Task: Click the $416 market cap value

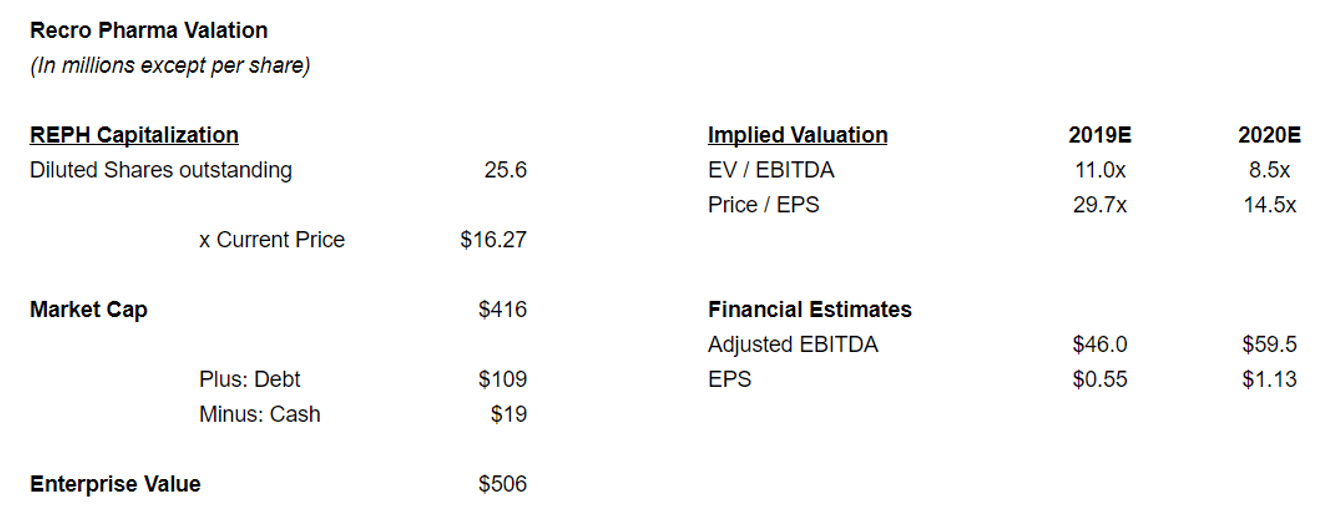Action: 502,310
